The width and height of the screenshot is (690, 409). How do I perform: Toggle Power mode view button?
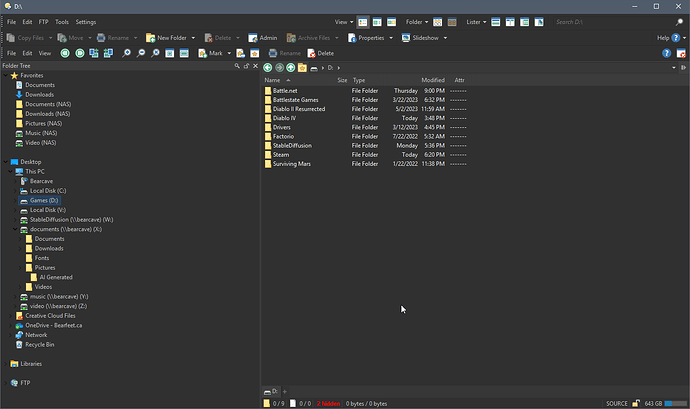pos(377,22)
